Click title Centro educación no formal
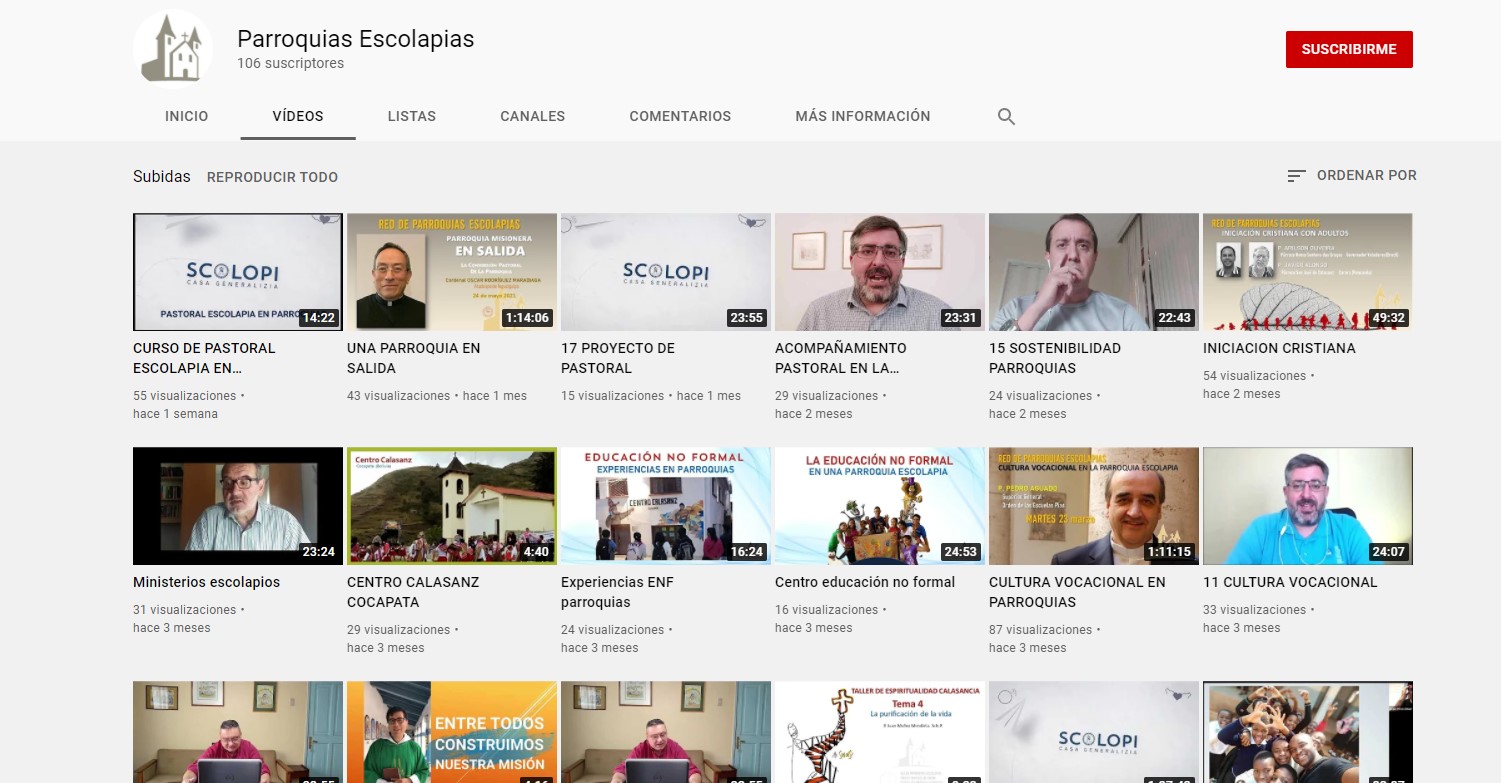This screenshot has width=1501, height=783. tap(865, 582)
